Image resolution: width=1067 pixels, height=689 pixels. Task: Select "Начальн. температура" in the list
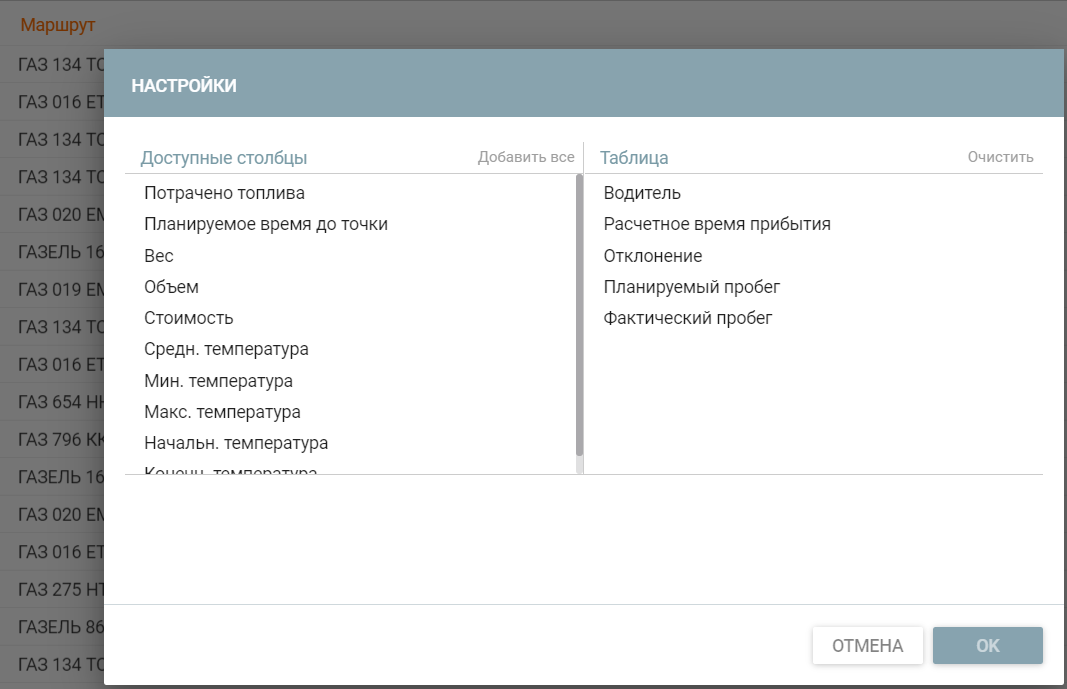tap(236, 443)
